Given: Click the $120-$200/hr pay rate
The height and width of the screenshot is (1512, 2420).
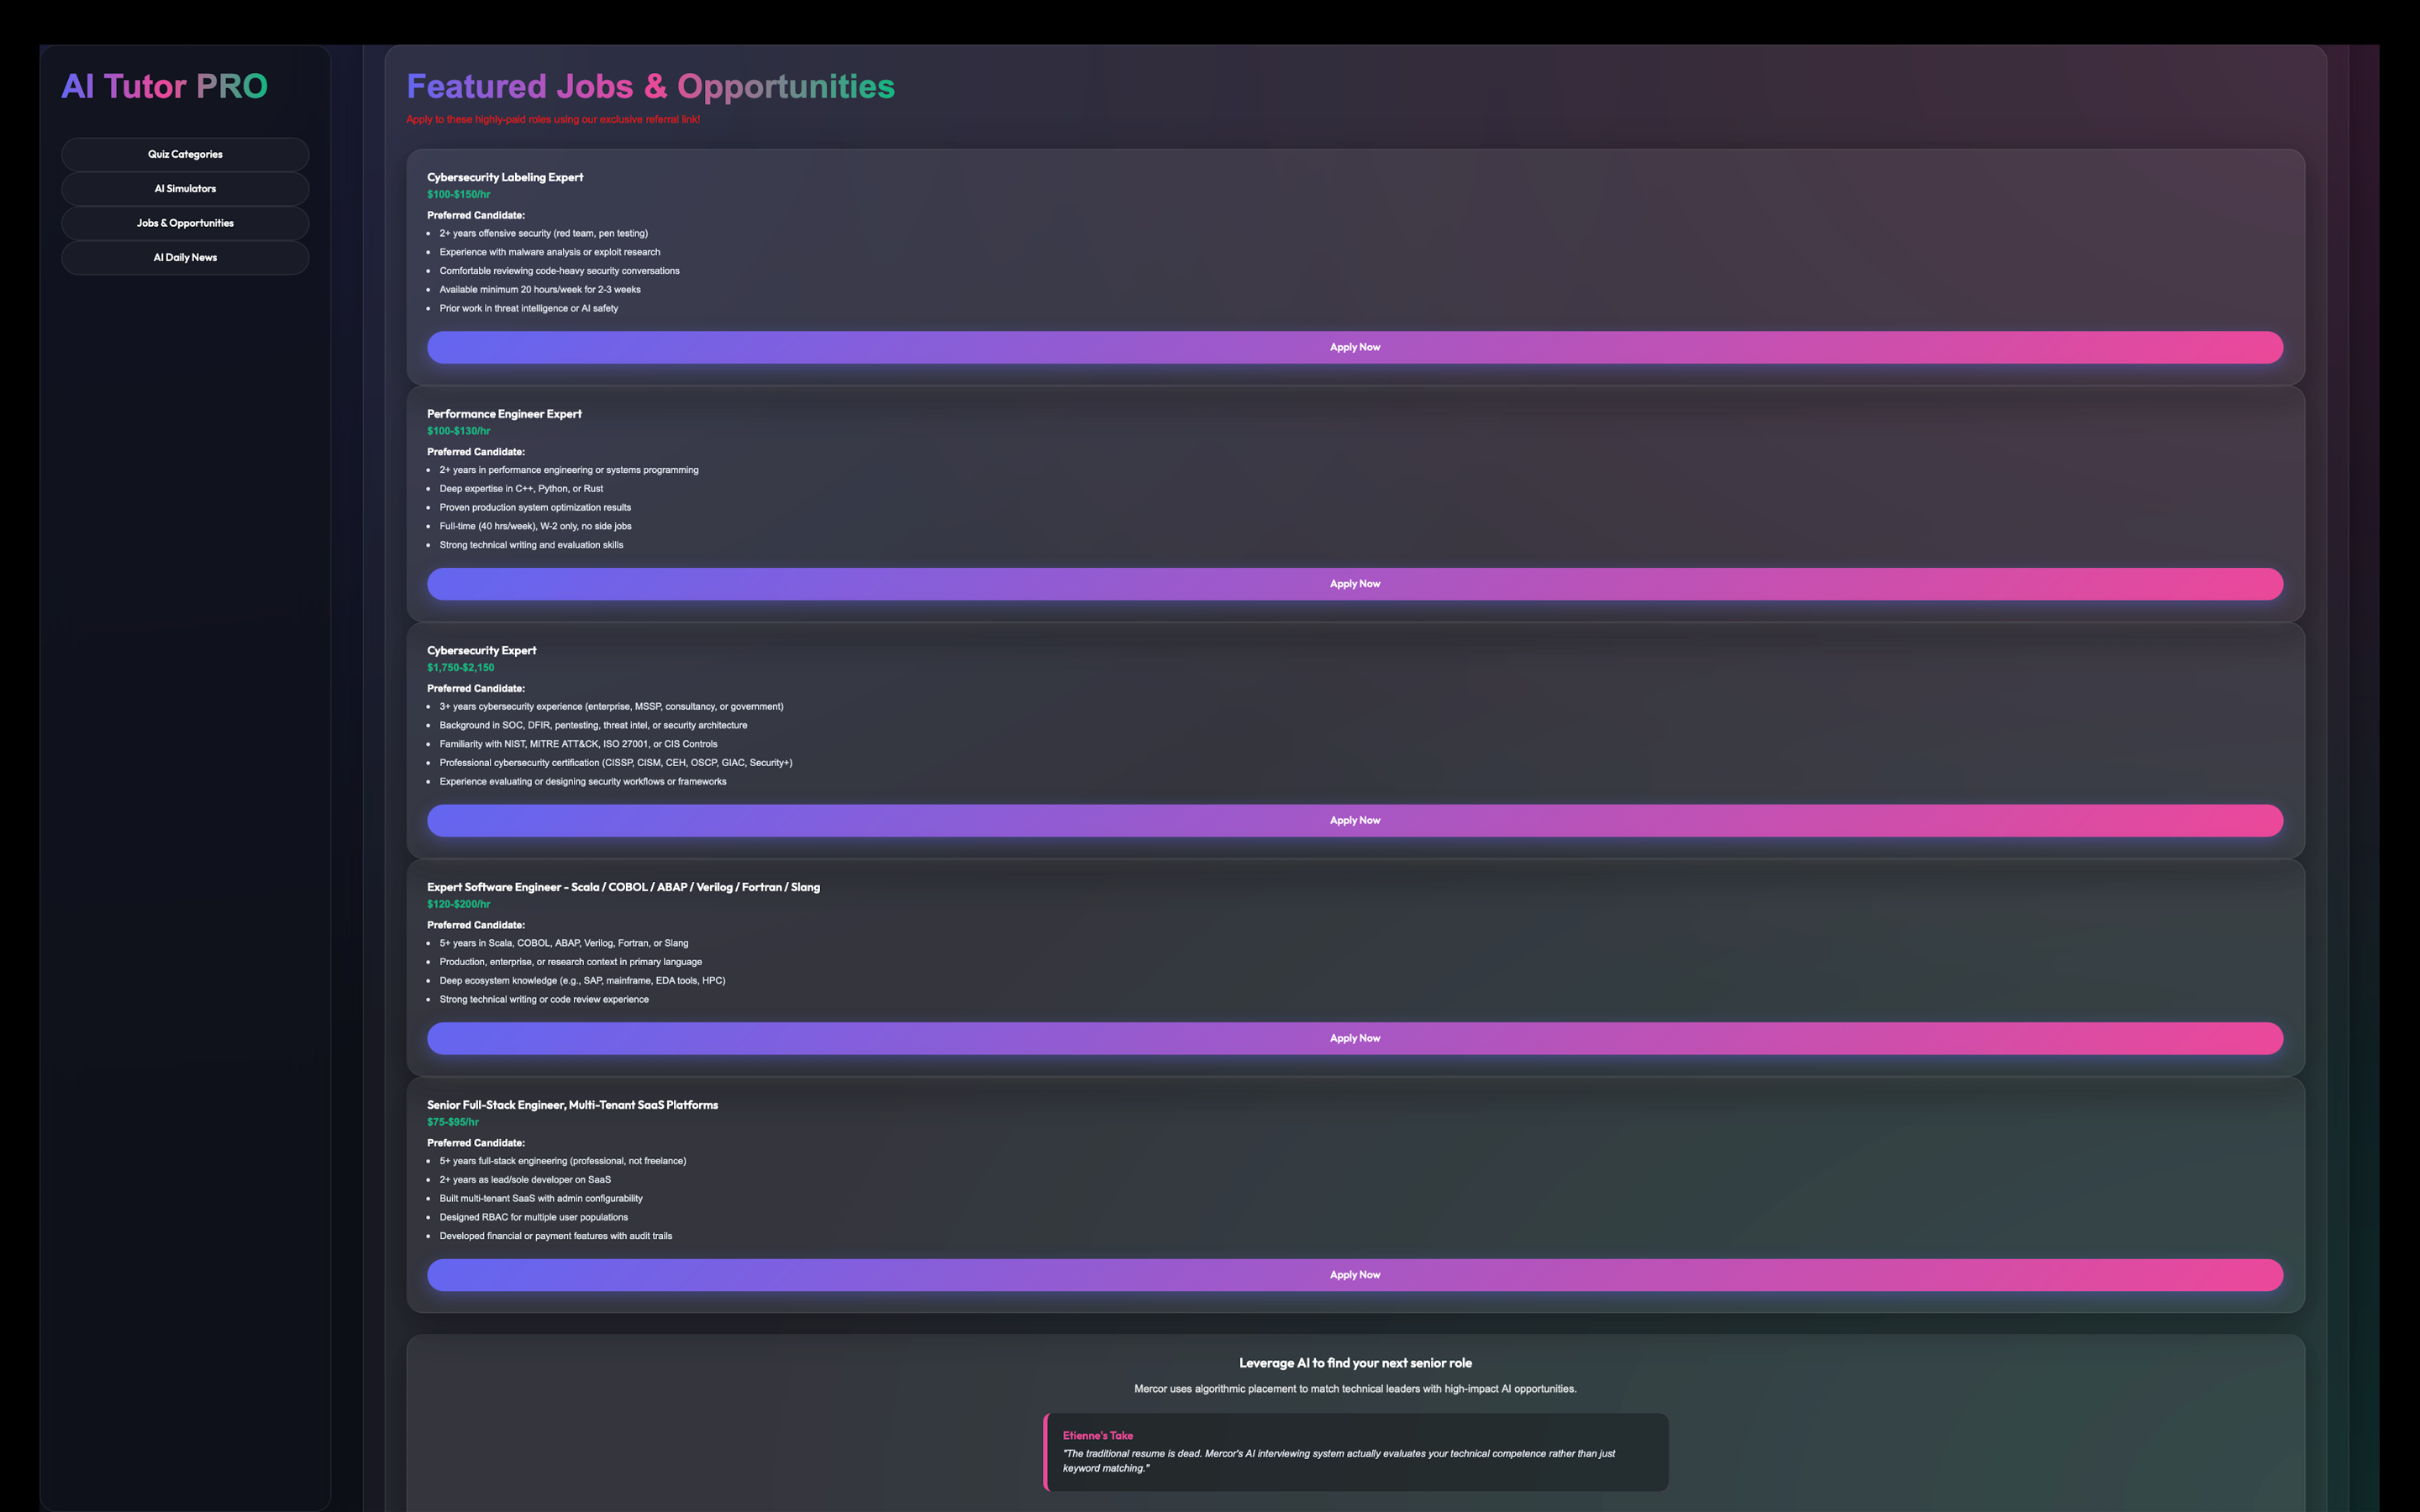Looking at the screenshot, I should click(x=459, y=904).
